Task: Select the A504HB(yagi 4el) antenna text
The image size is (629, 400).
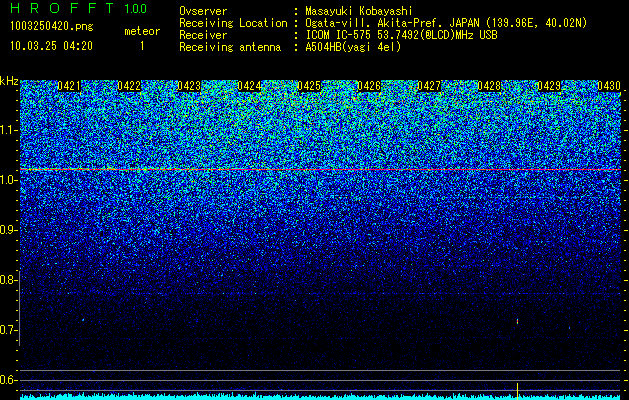Action: point(353,47)
